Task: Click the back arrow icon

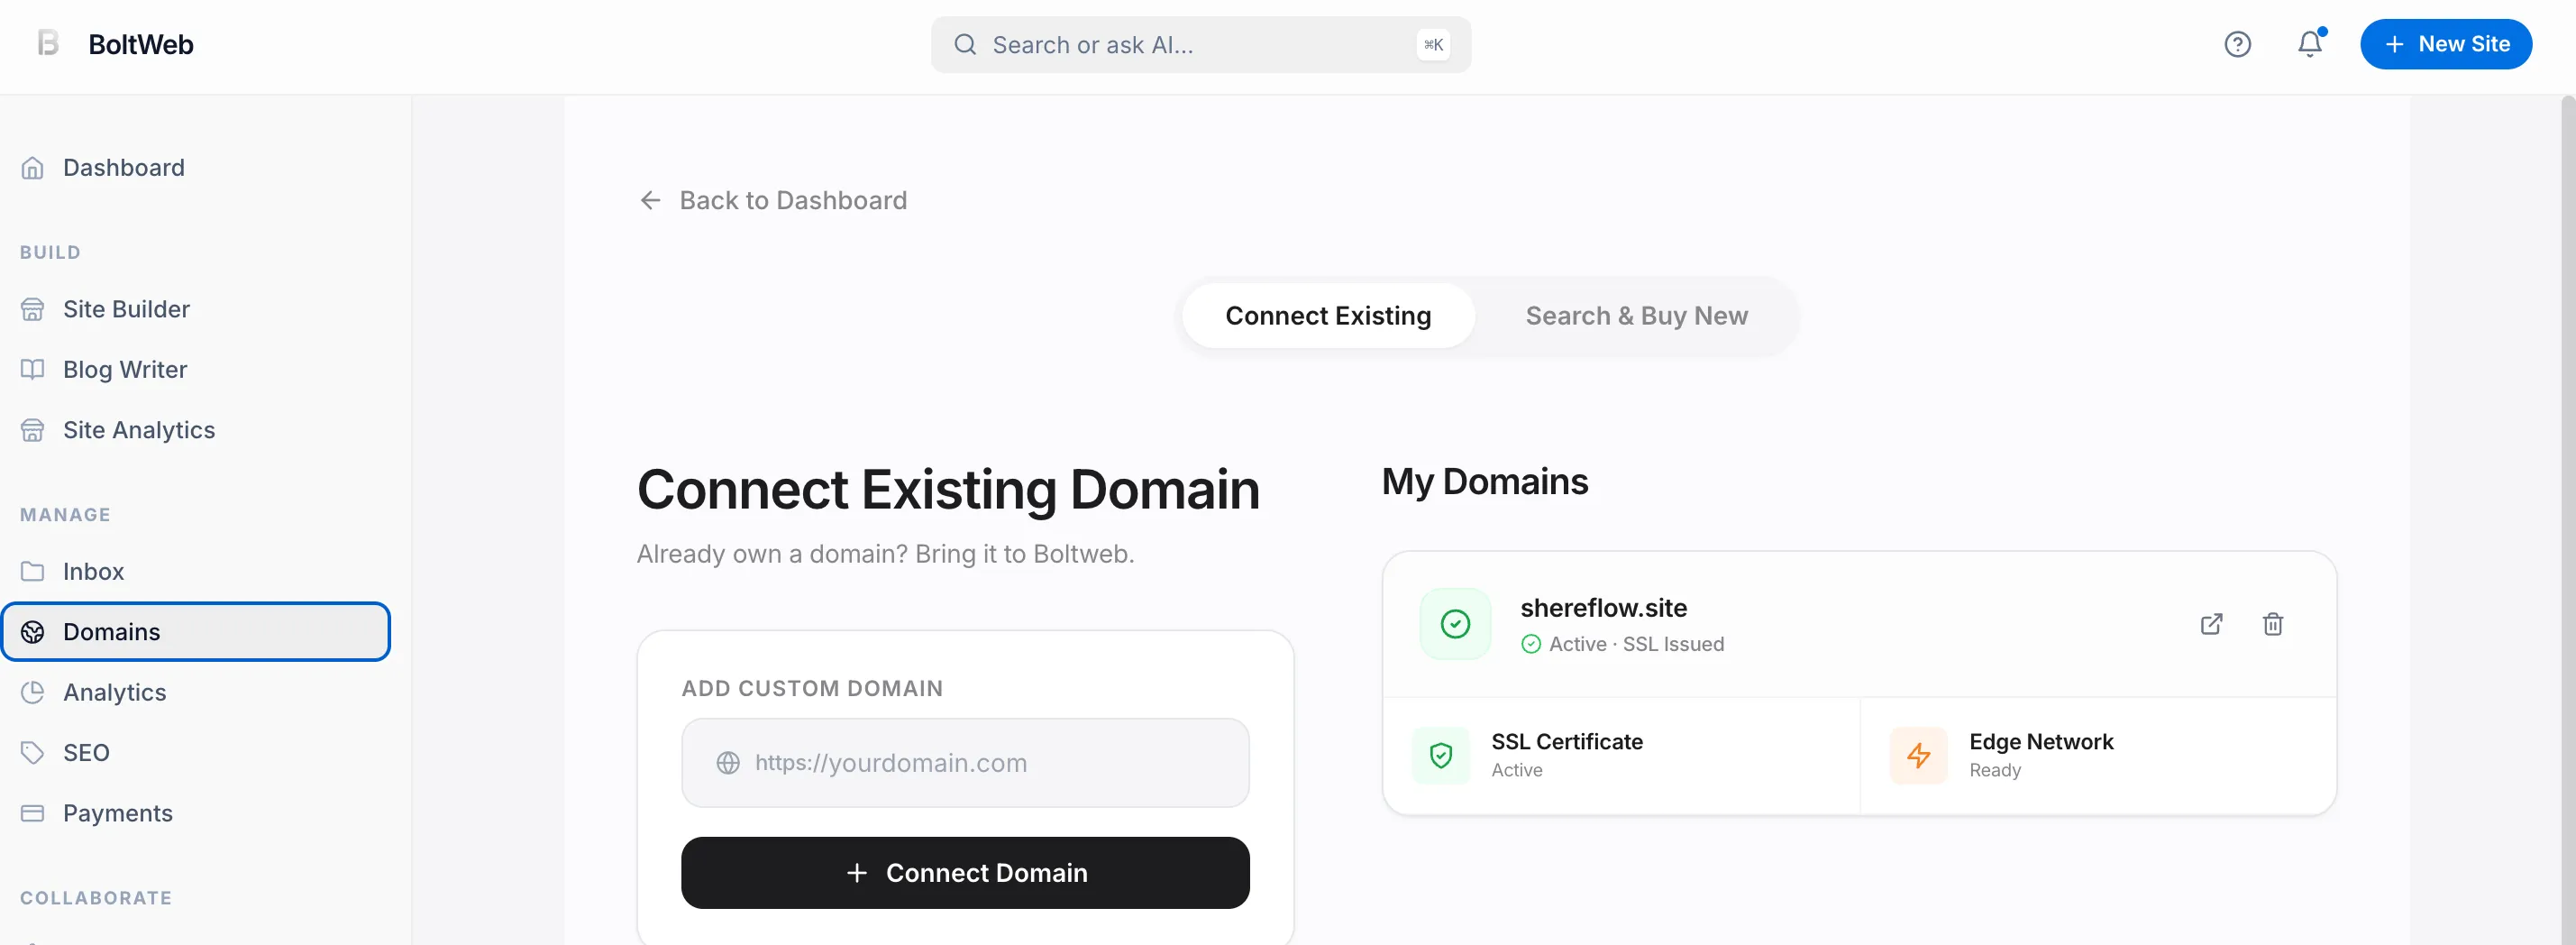Action: pos(650,200)
